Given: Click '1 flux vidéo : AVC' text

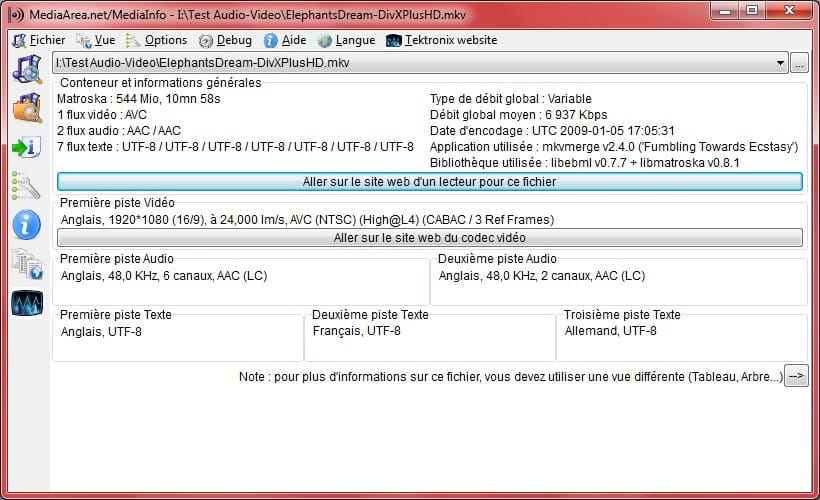Looking at the screenshot, I should point(102,115).
